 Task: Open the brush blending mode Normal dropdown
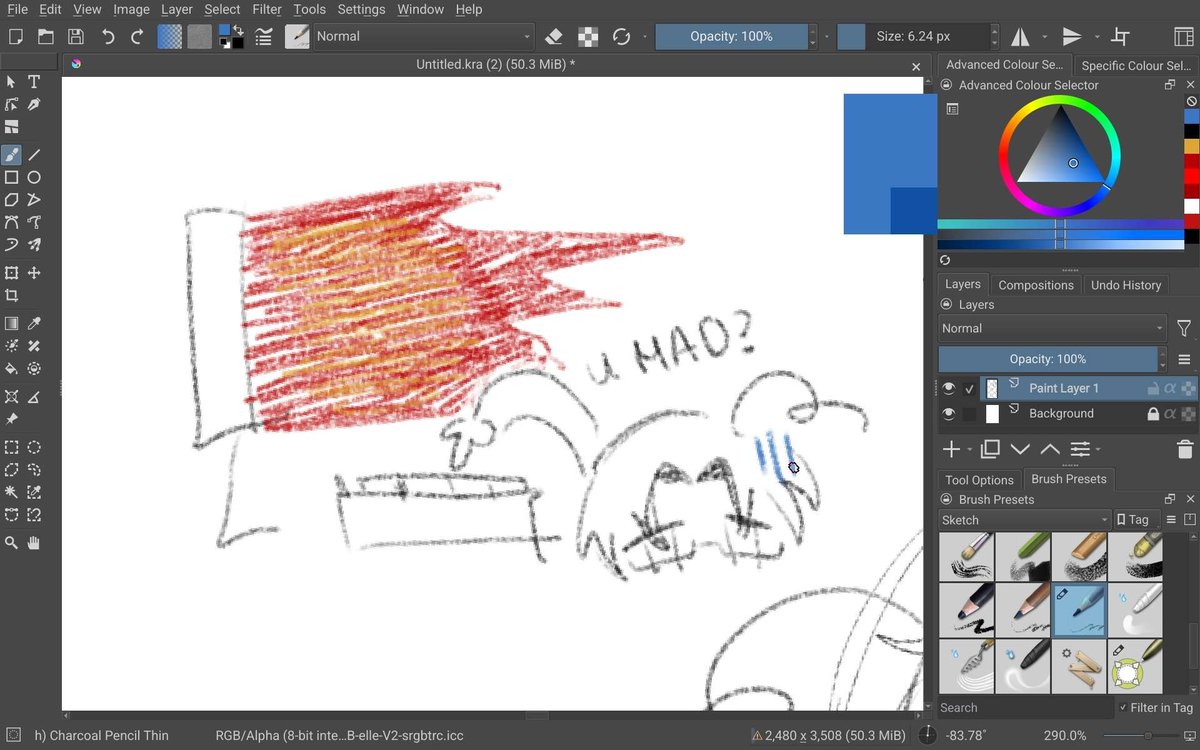[x=424, y=37]
